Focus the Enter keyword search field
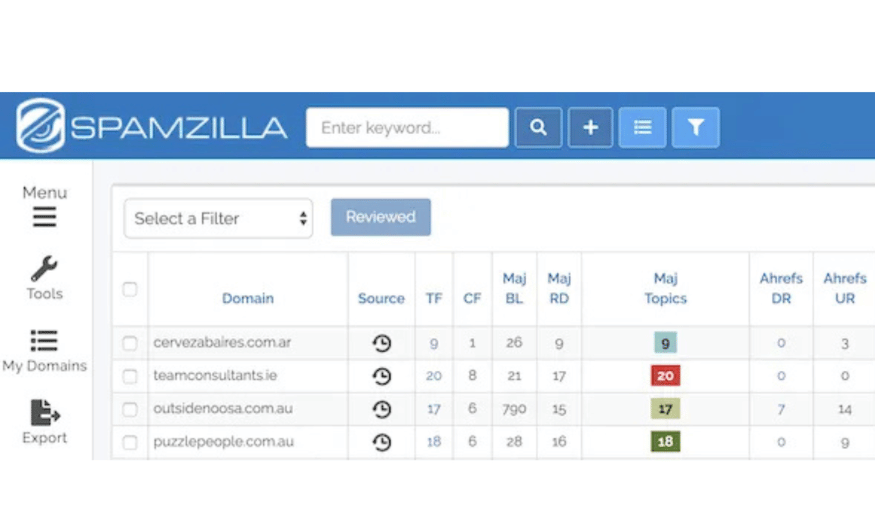 407,127
